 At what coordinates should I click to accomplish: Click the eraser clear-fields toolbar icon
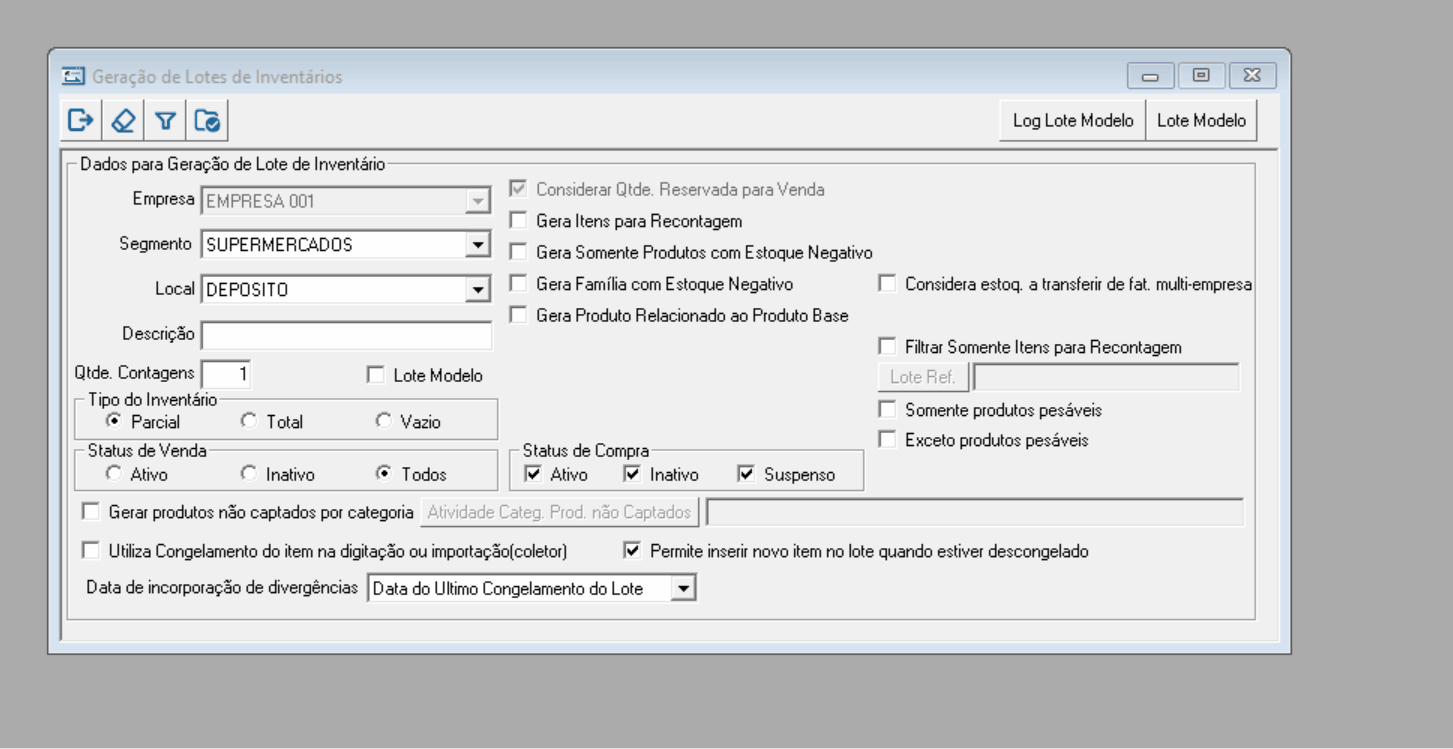(123, 121)
